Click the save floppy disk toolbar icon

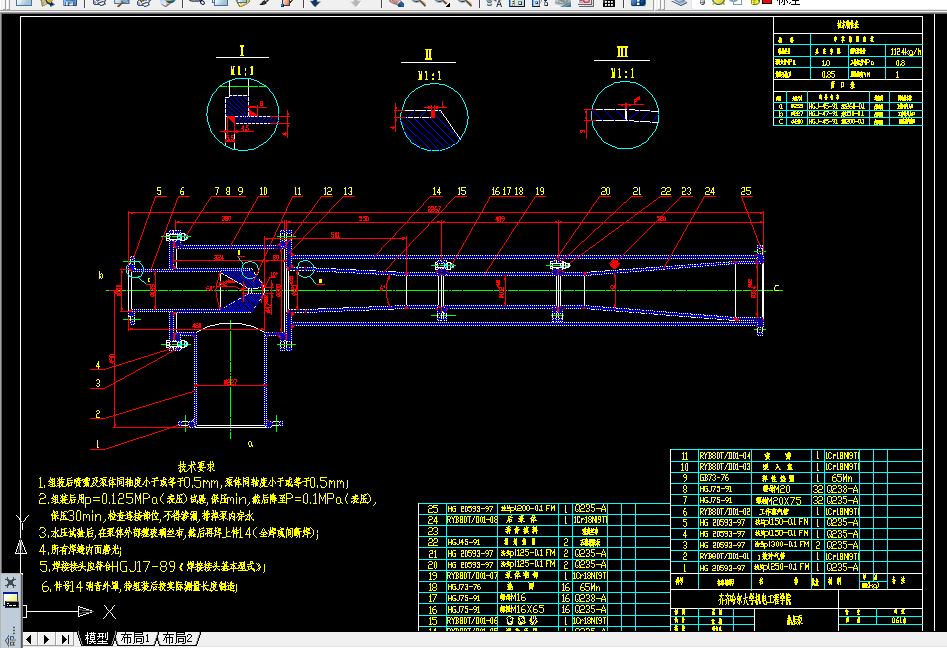70,2
